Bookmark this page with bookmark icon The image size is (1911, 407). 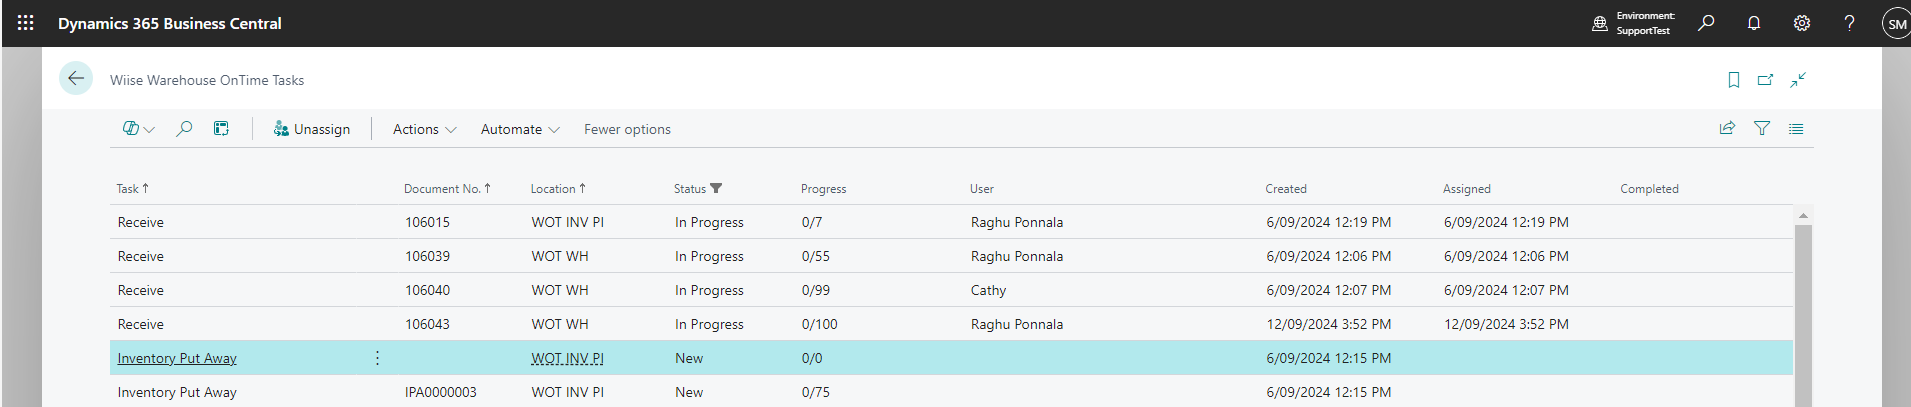click(x=1734, y=80)
